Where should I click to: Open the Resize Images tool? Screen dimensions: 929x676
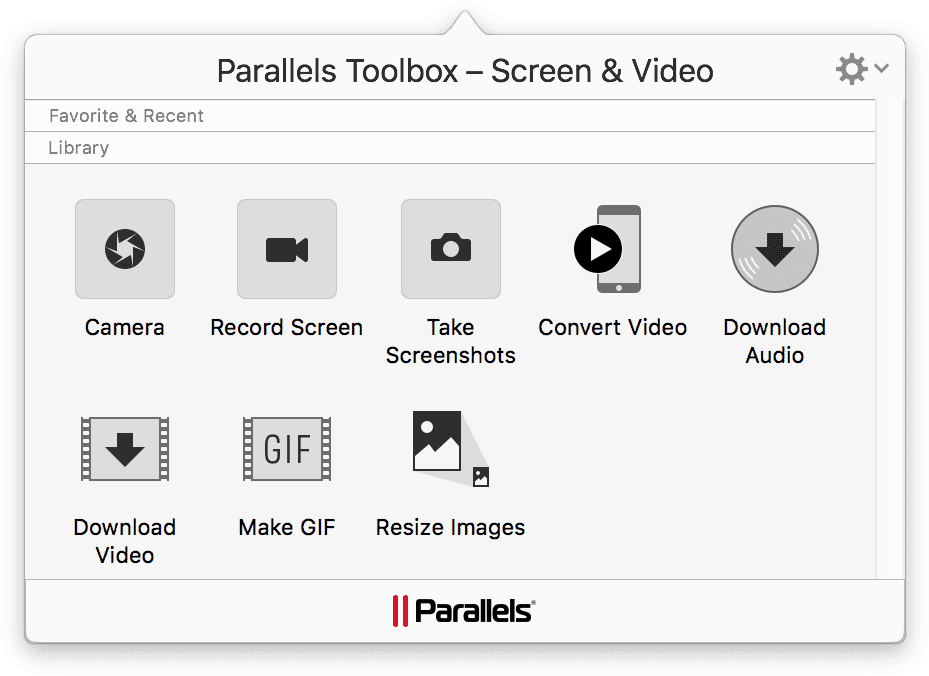(451, 448)
